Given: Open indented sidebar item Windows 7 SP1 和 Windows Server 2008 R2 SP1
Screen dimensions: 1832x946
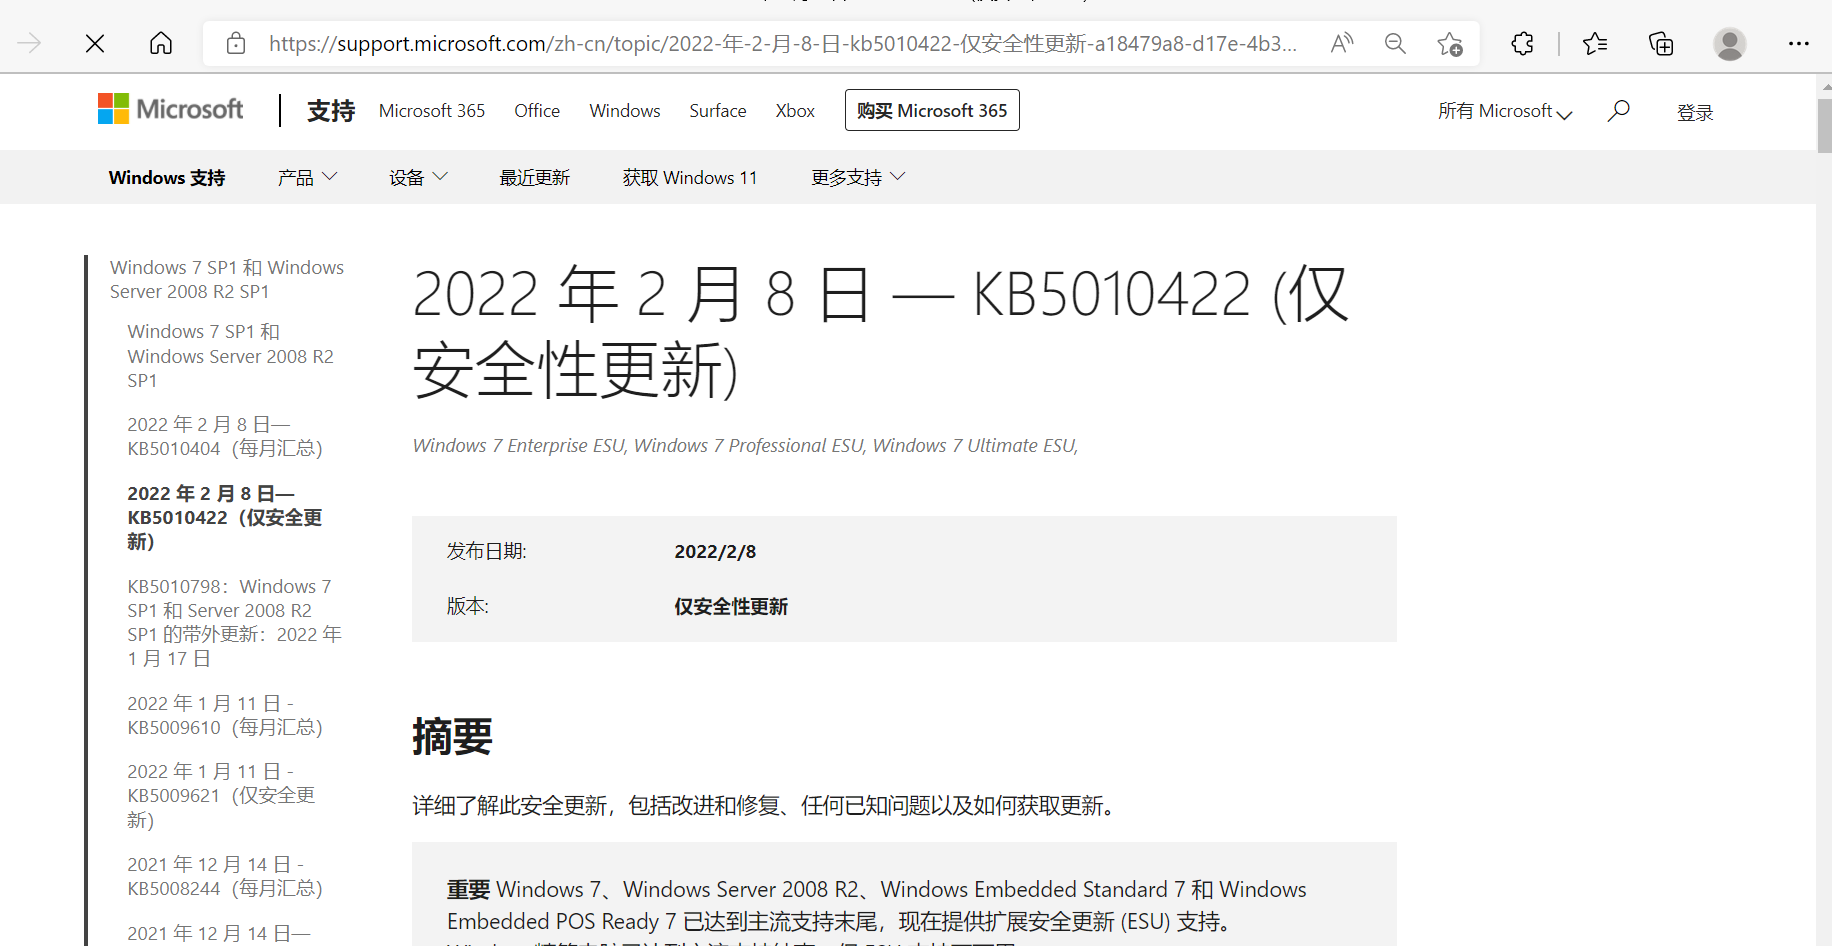Looking at the screenshot, I should click(231, 356).
